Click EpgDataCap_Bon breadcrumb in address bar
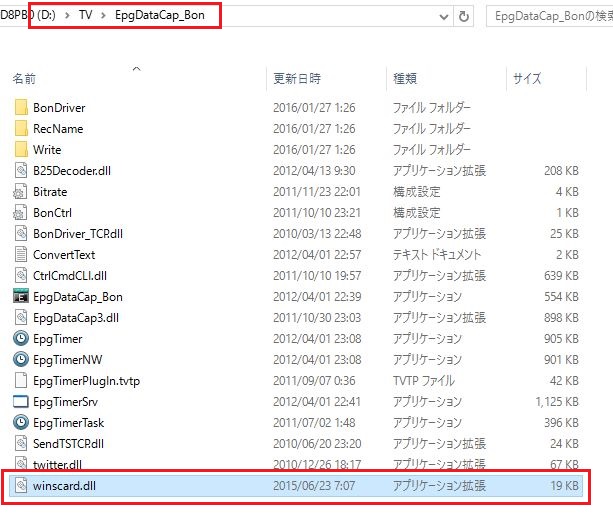The height and width of the screenshot is (516, 613). tap(160, 15)
